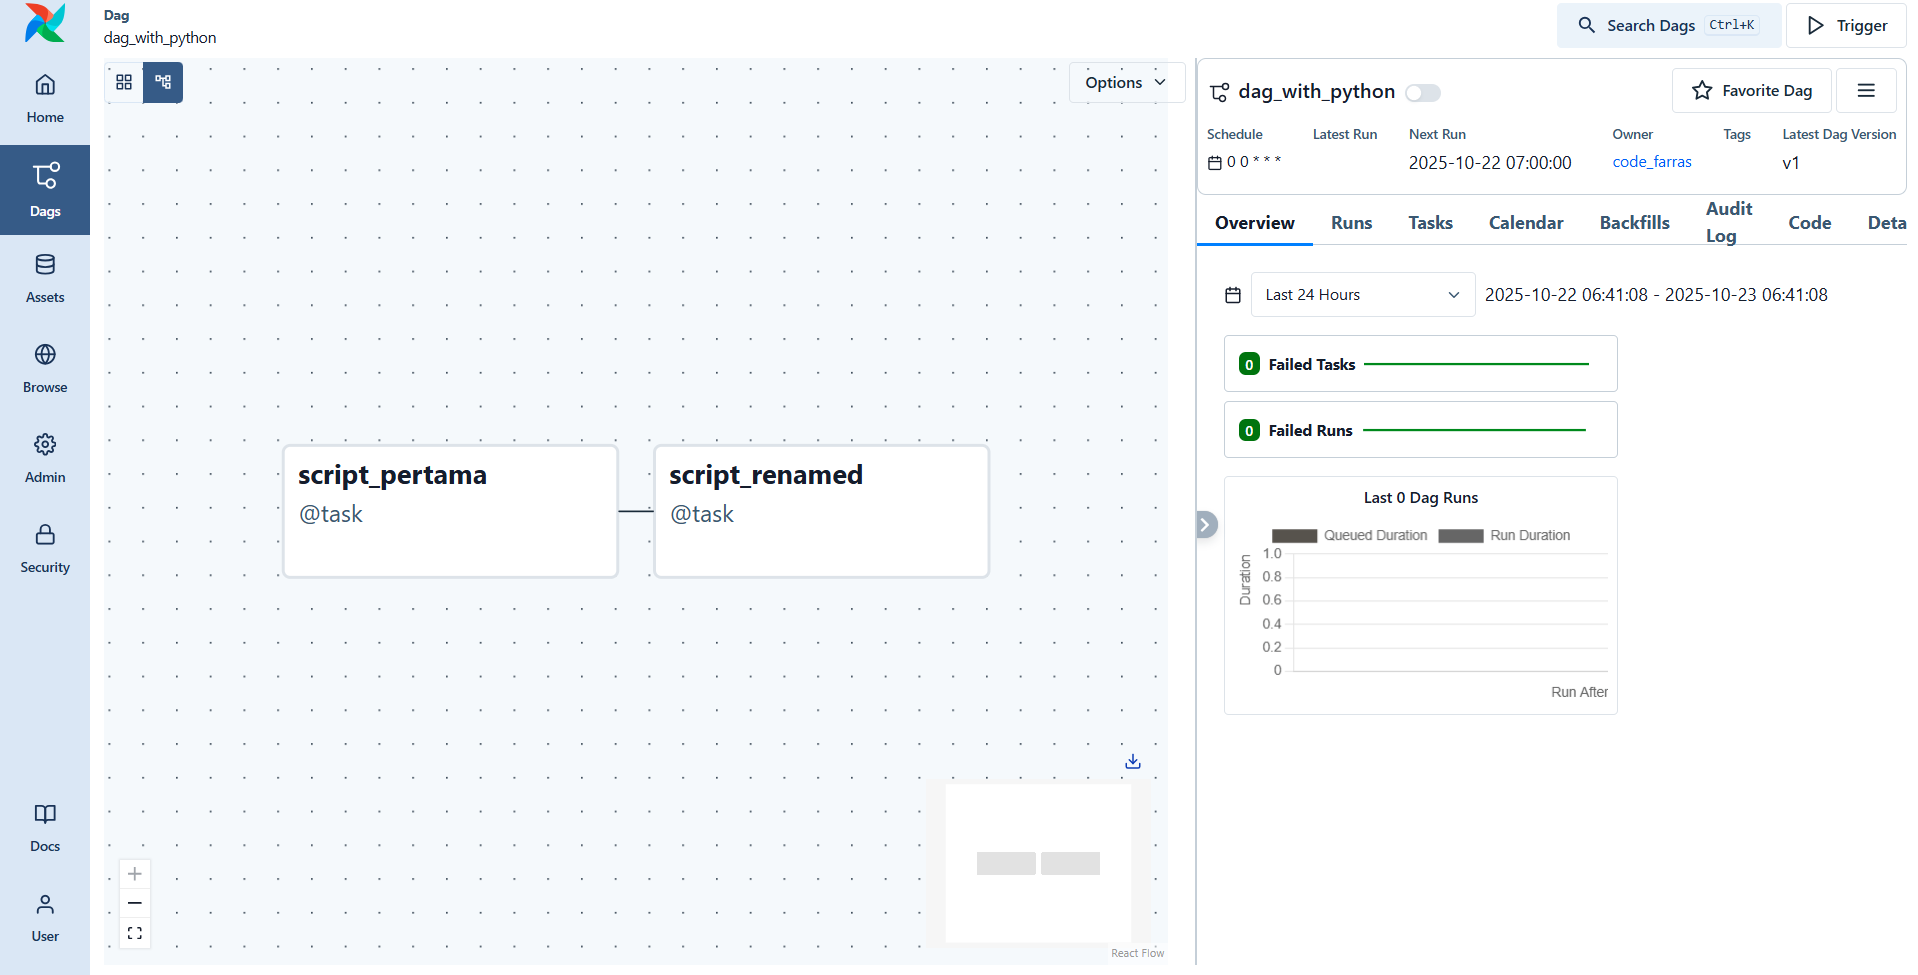Expand the Options dropdown
This screenshot has width=1918, height=975.
1125,82
